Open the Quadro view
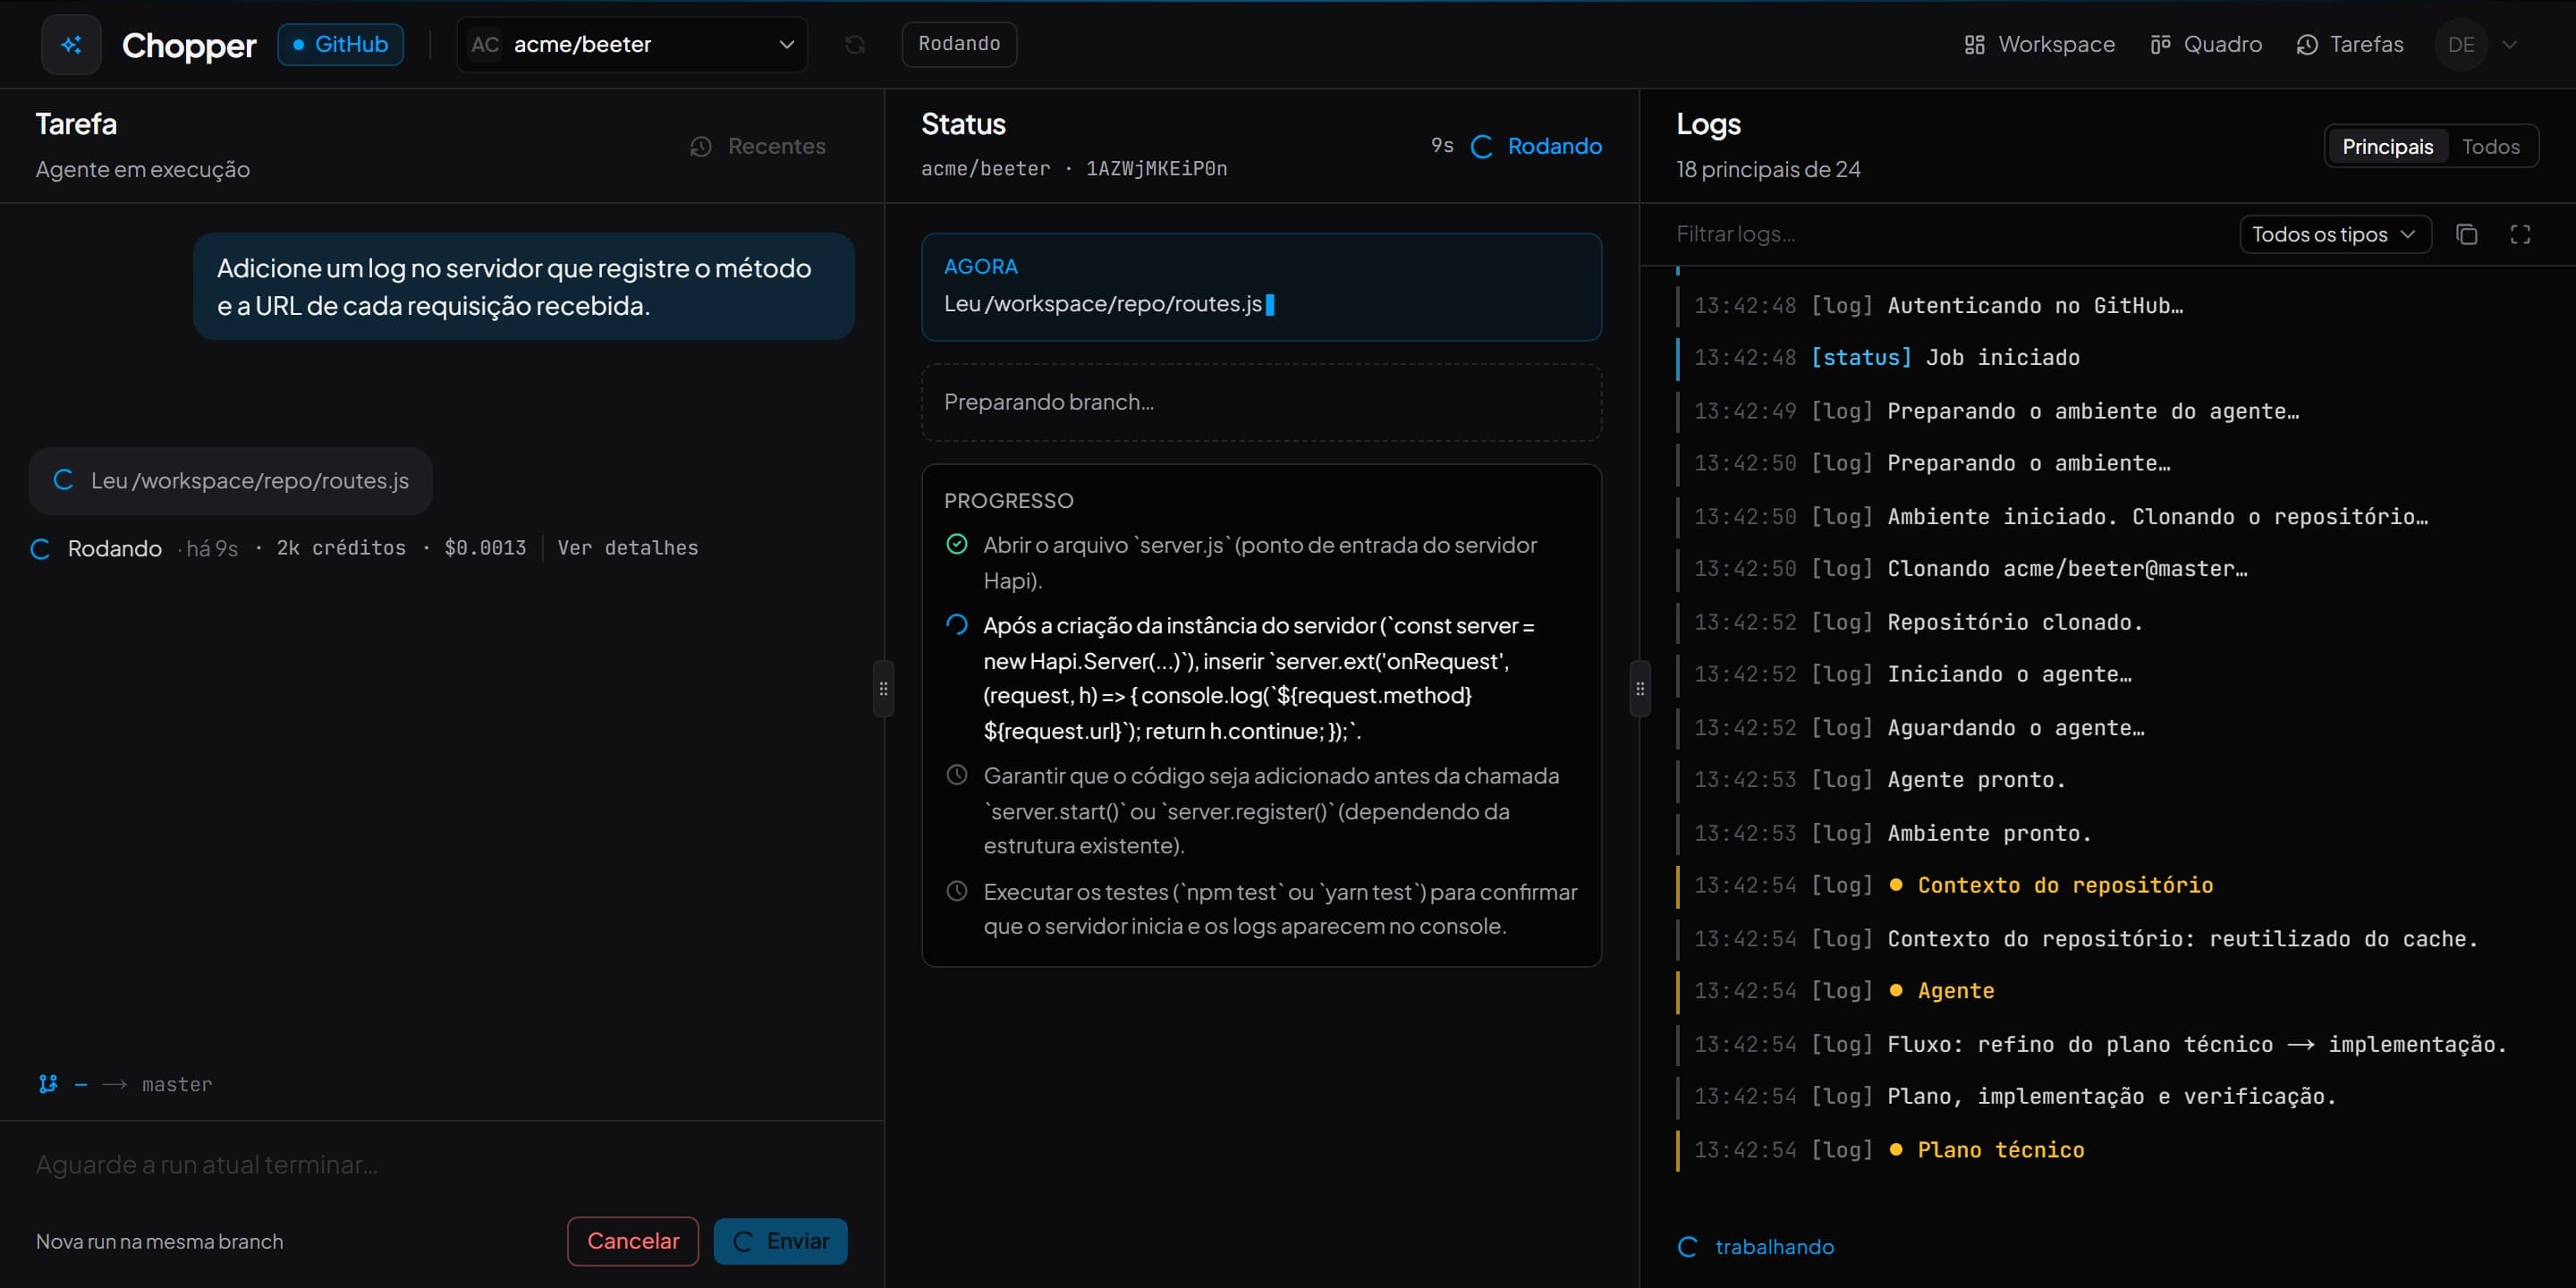 [2205, 45]
